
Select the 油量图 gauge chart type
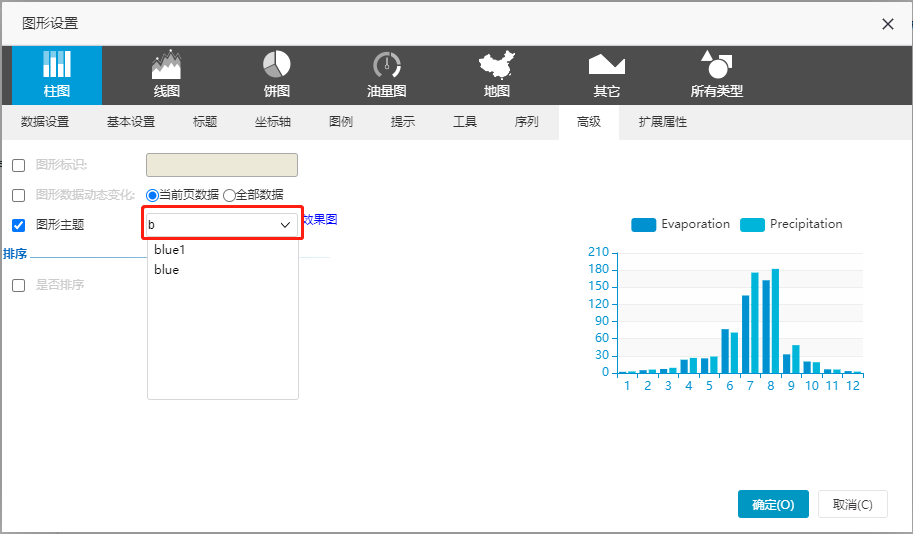click(x=387, y=75)
